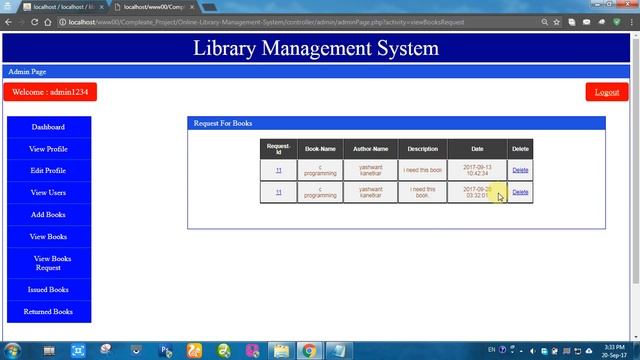Viewport: 640px width, 360px height.
Task: Click the zoom magnifier icon in address bar
Action: coord(544,22)
